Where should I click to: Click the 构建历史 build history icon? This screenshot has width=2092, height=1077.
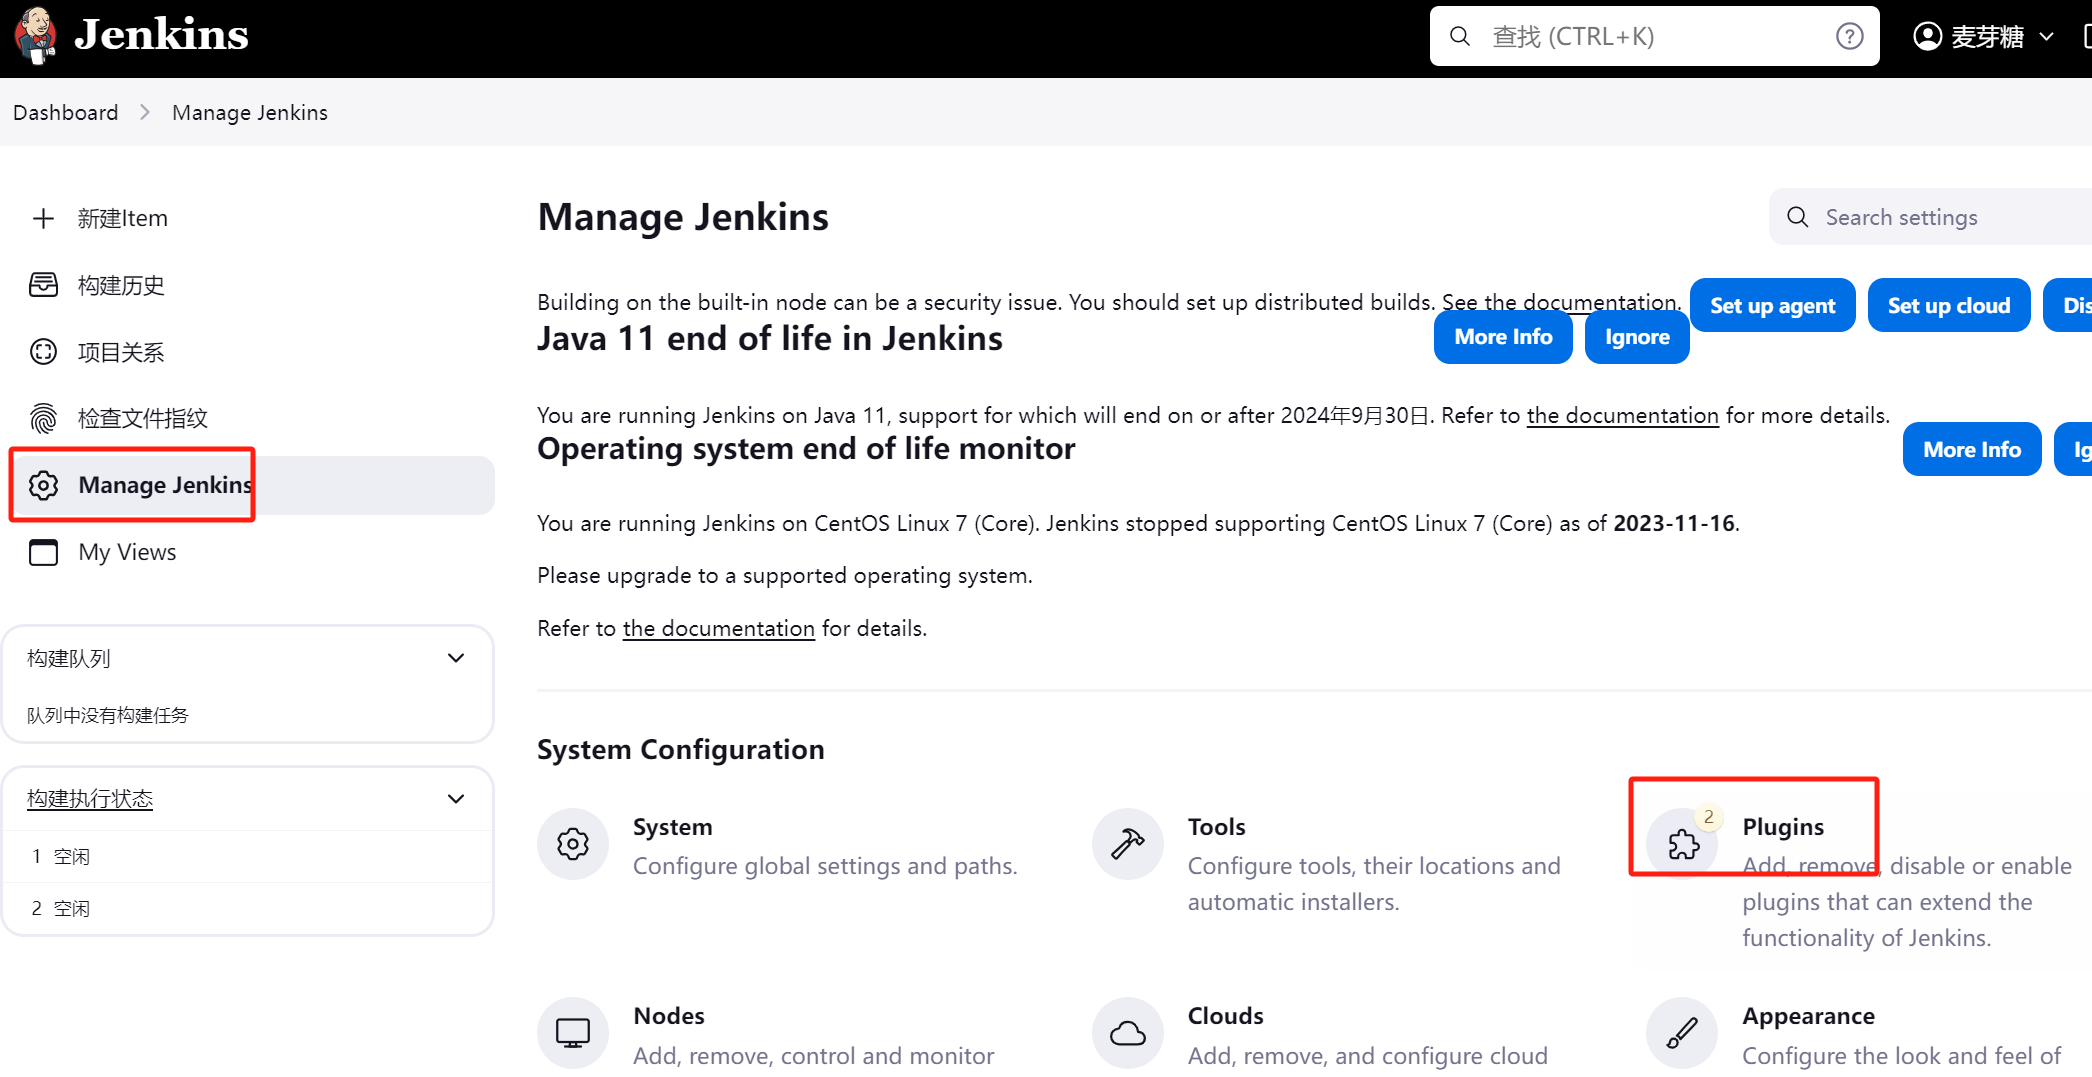point(43,285)
